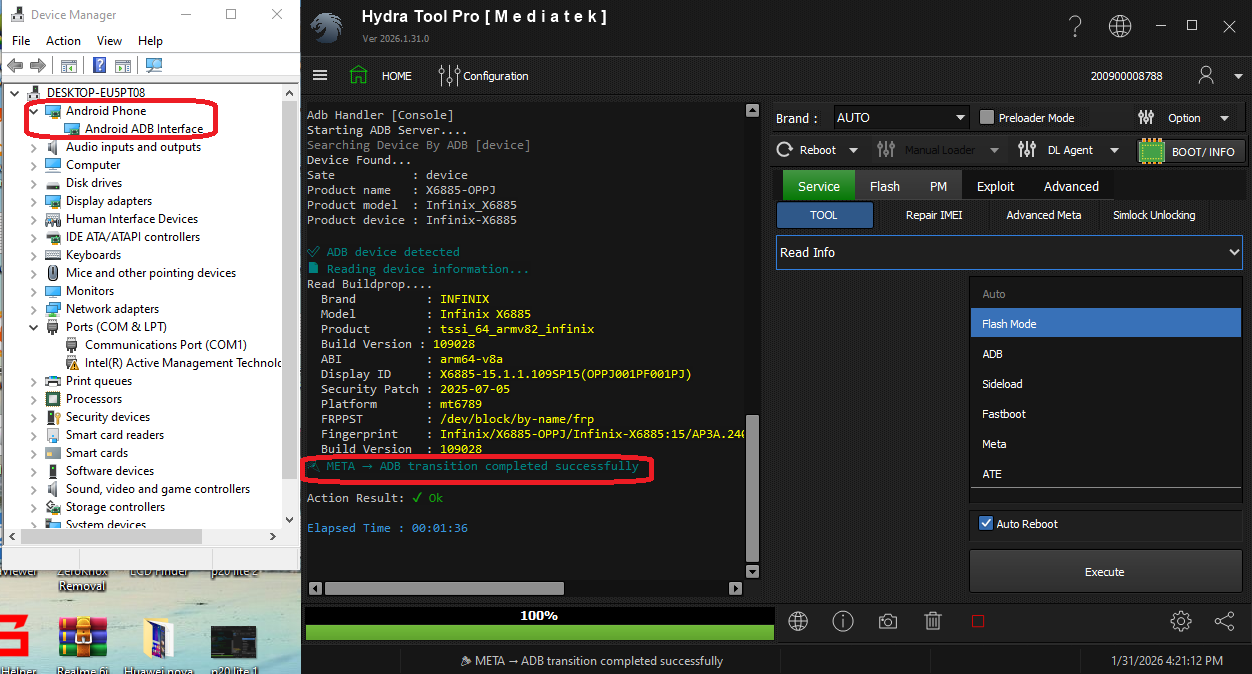Switch to the Flash tab
1252x674 pixels.
click(885, 186)
